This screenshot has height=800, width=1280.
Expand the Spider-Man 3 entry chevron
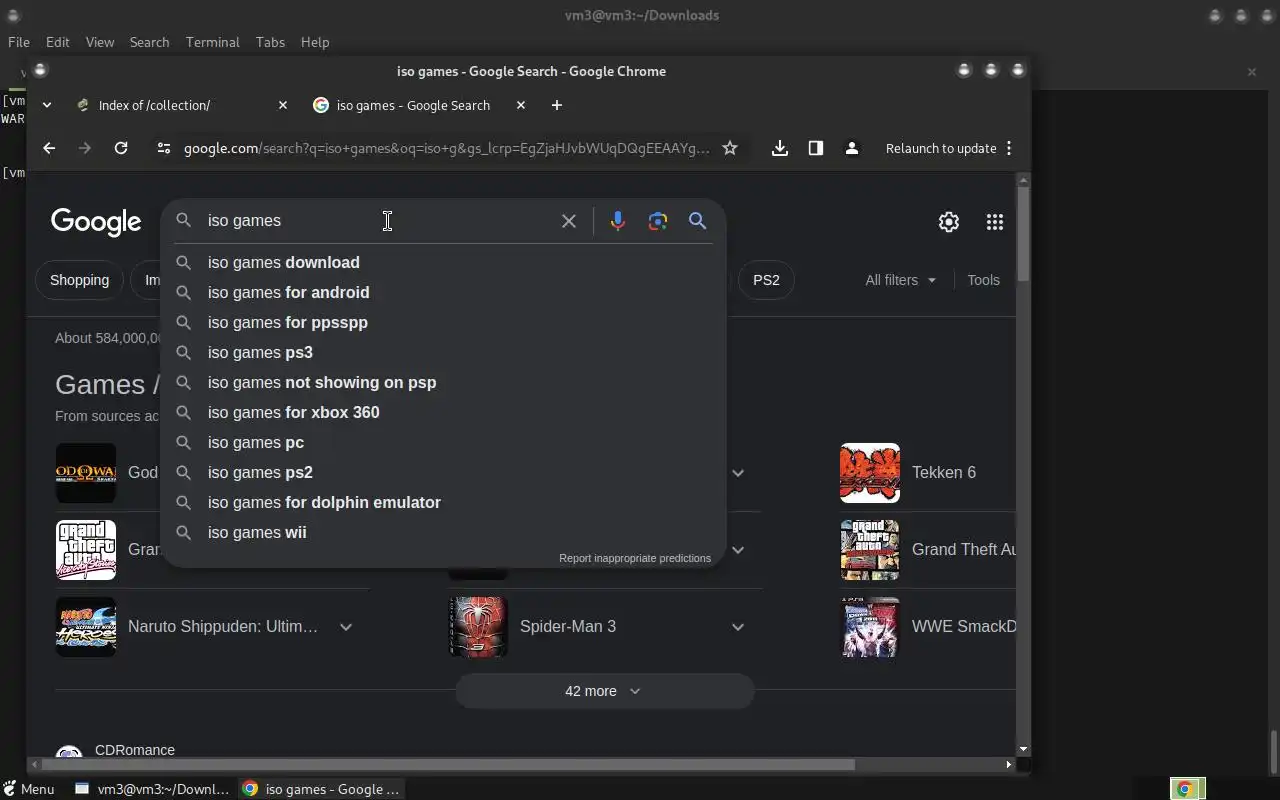738,627
